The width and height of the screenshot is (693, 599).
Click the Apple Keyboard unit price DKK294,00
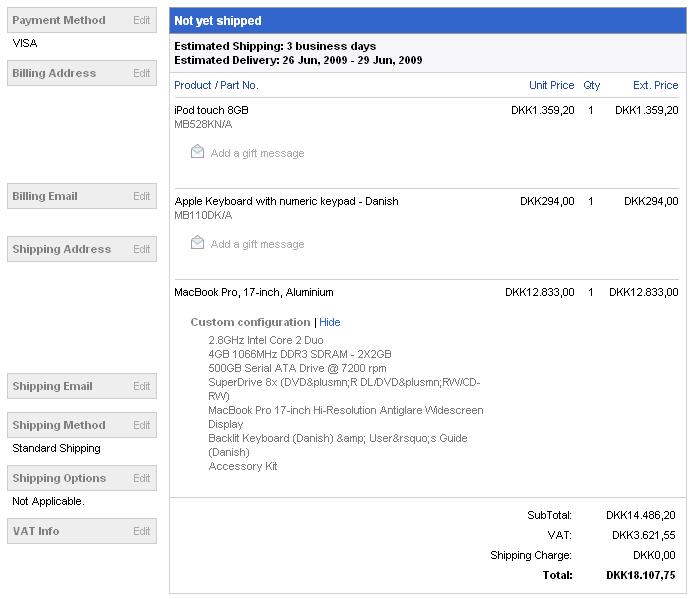547,201
